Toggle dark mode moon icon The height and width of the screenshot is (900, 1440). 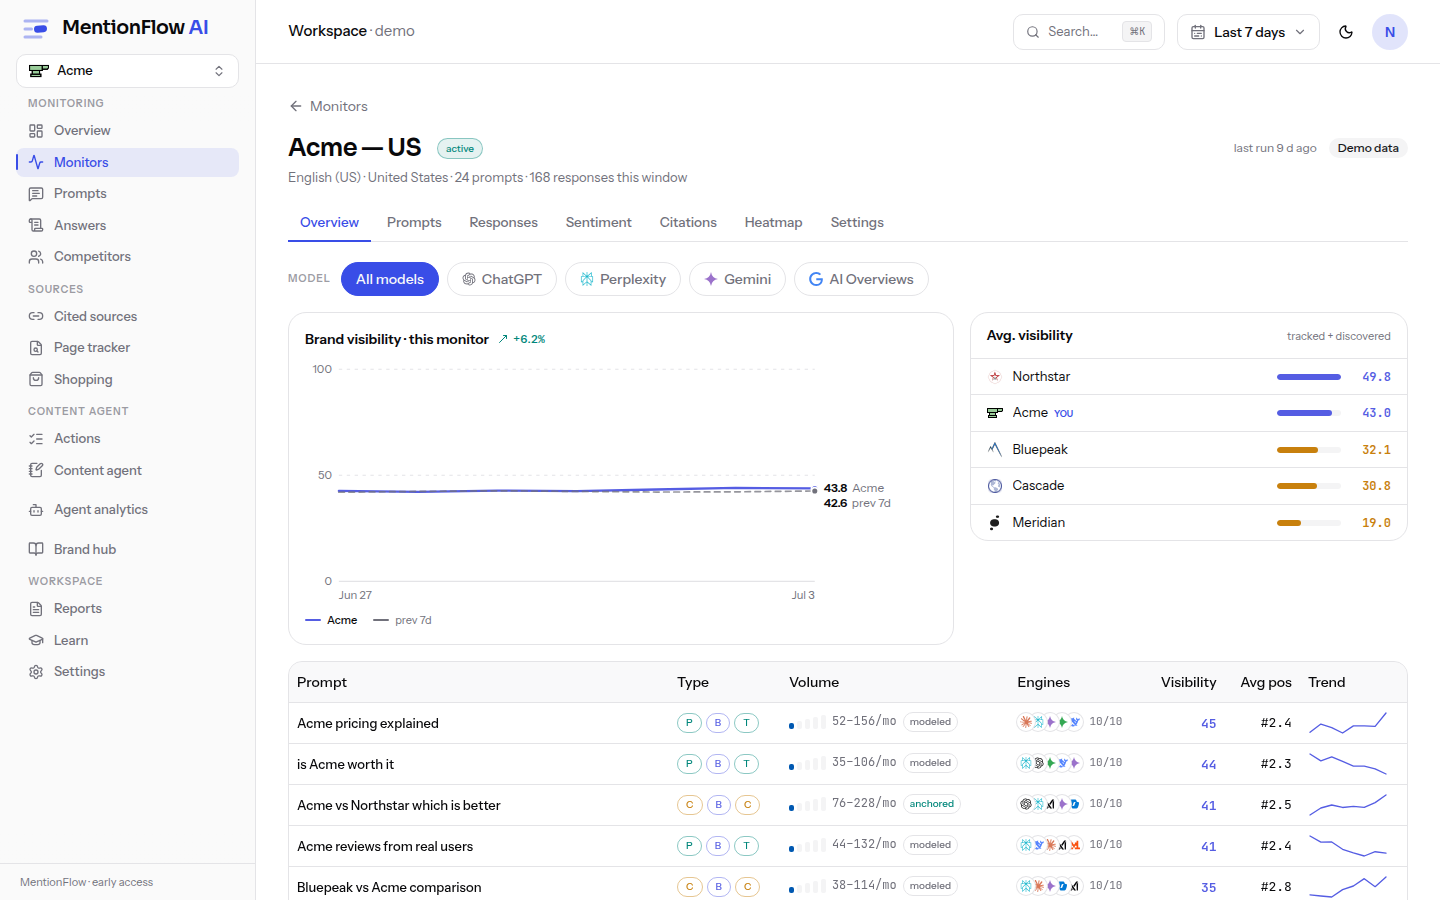click(1346, 32)
